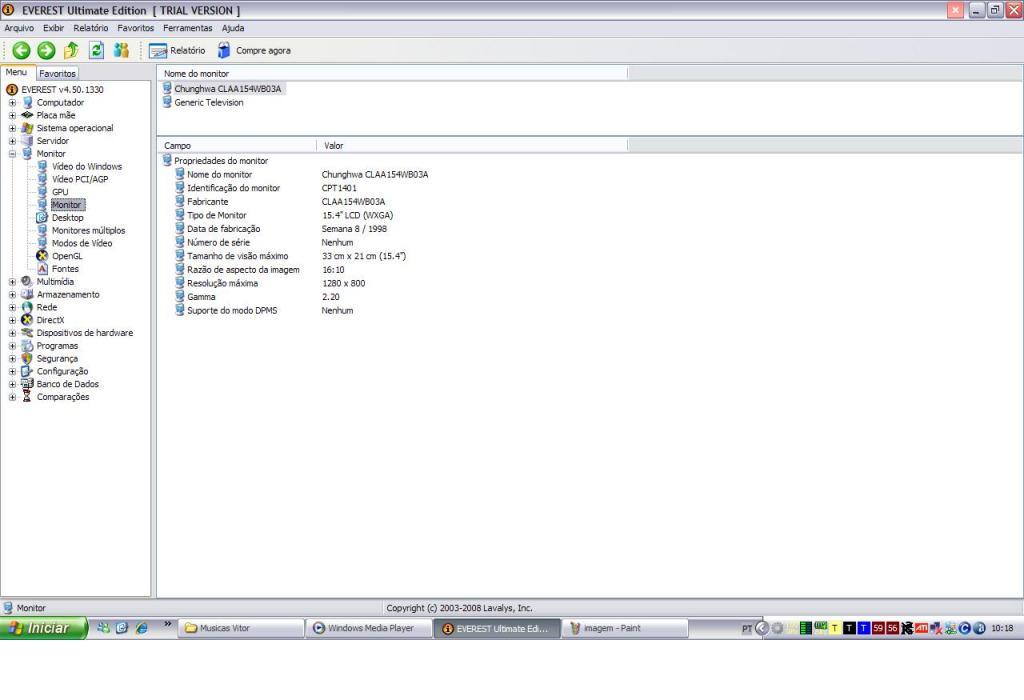Image resolution: width=1024 pixels, height=700 pixels.
Task: Select Modos de Vídeo in the tree
Action: (x=82, y=243)
